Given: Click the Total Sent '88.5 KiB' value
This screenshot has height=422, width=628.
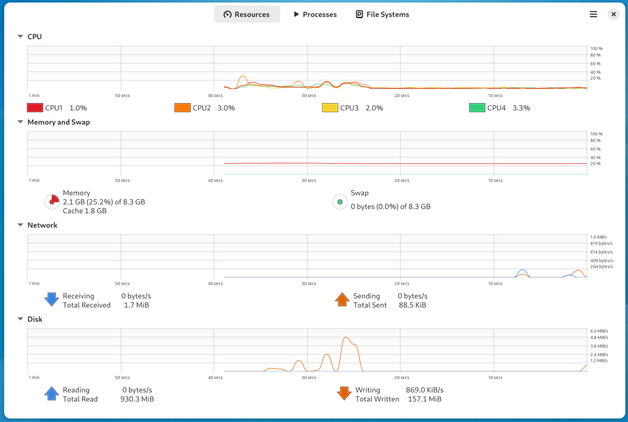Looking at the screenshot, I should [412, 305].
